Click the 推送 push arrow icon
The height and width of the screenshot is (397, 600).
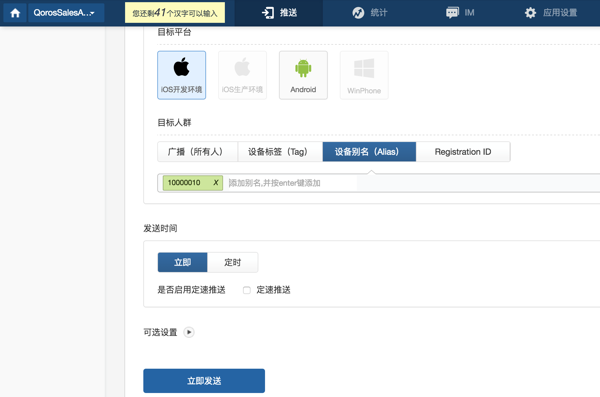[x=268, y=13]
